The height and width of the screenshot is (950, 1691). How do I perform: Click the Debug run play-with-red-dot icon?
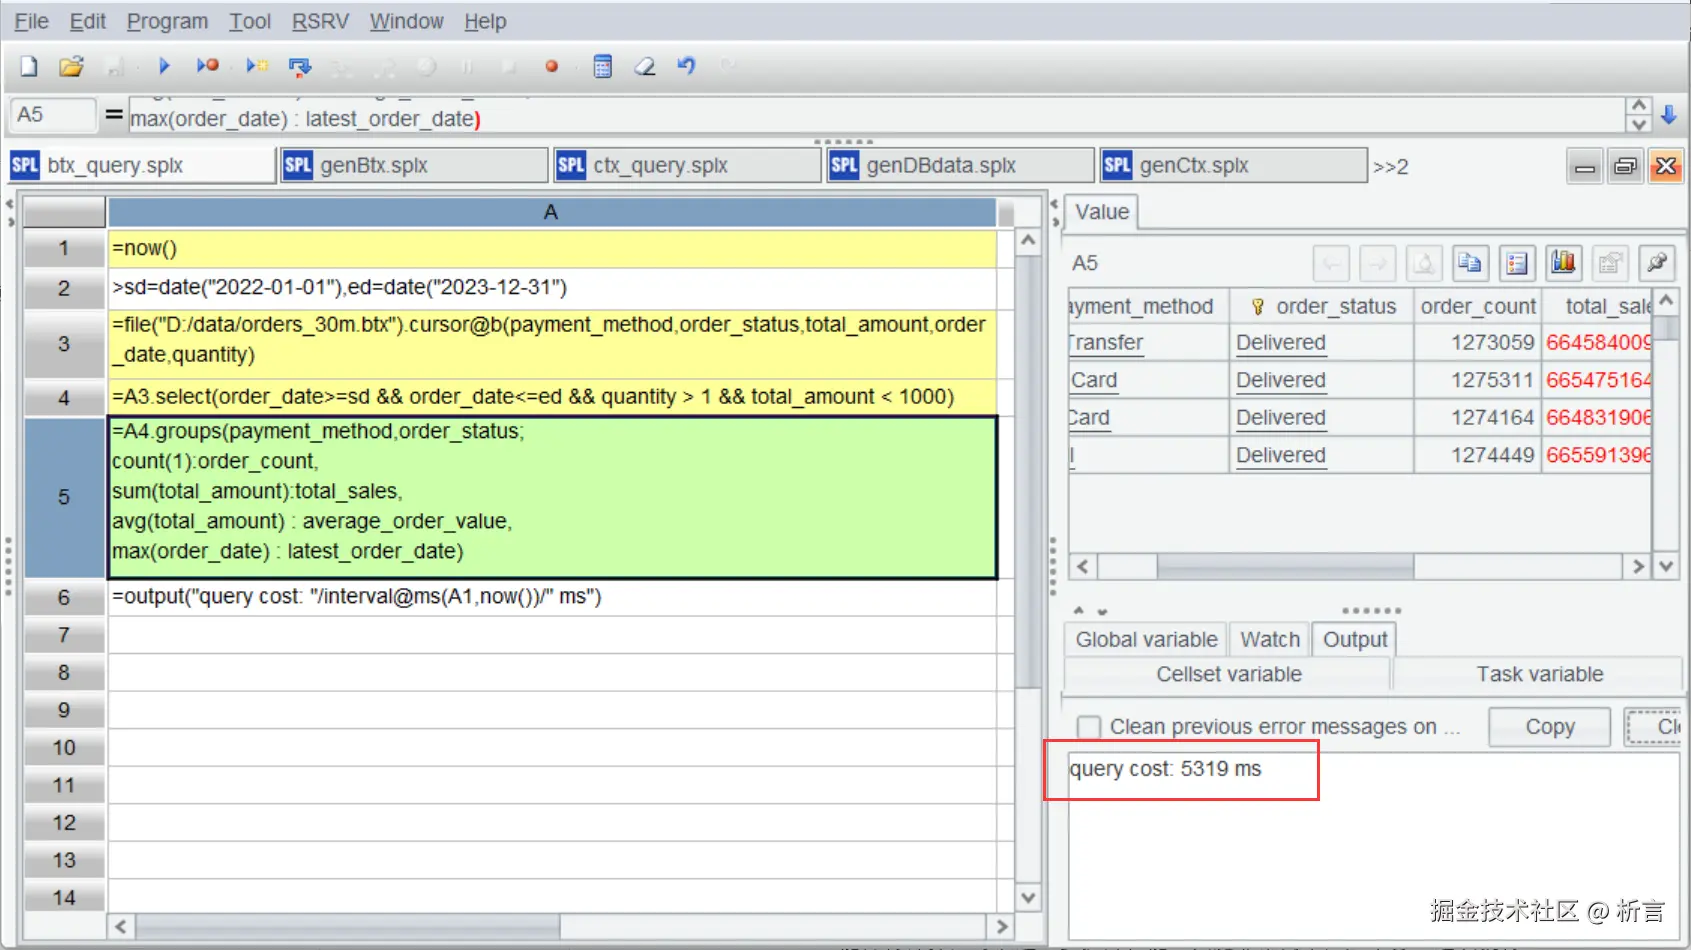tap(207, 66)
